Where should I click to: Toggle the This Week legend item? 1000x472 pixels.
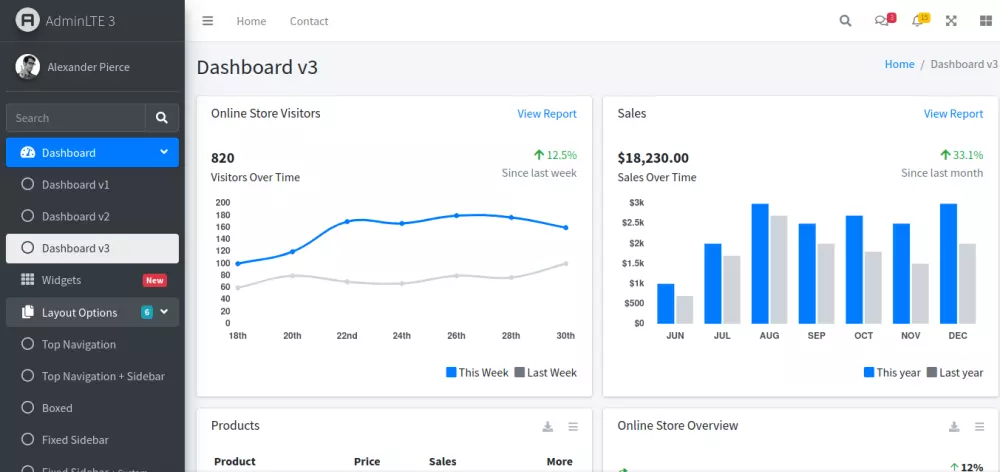click(477, 373)
